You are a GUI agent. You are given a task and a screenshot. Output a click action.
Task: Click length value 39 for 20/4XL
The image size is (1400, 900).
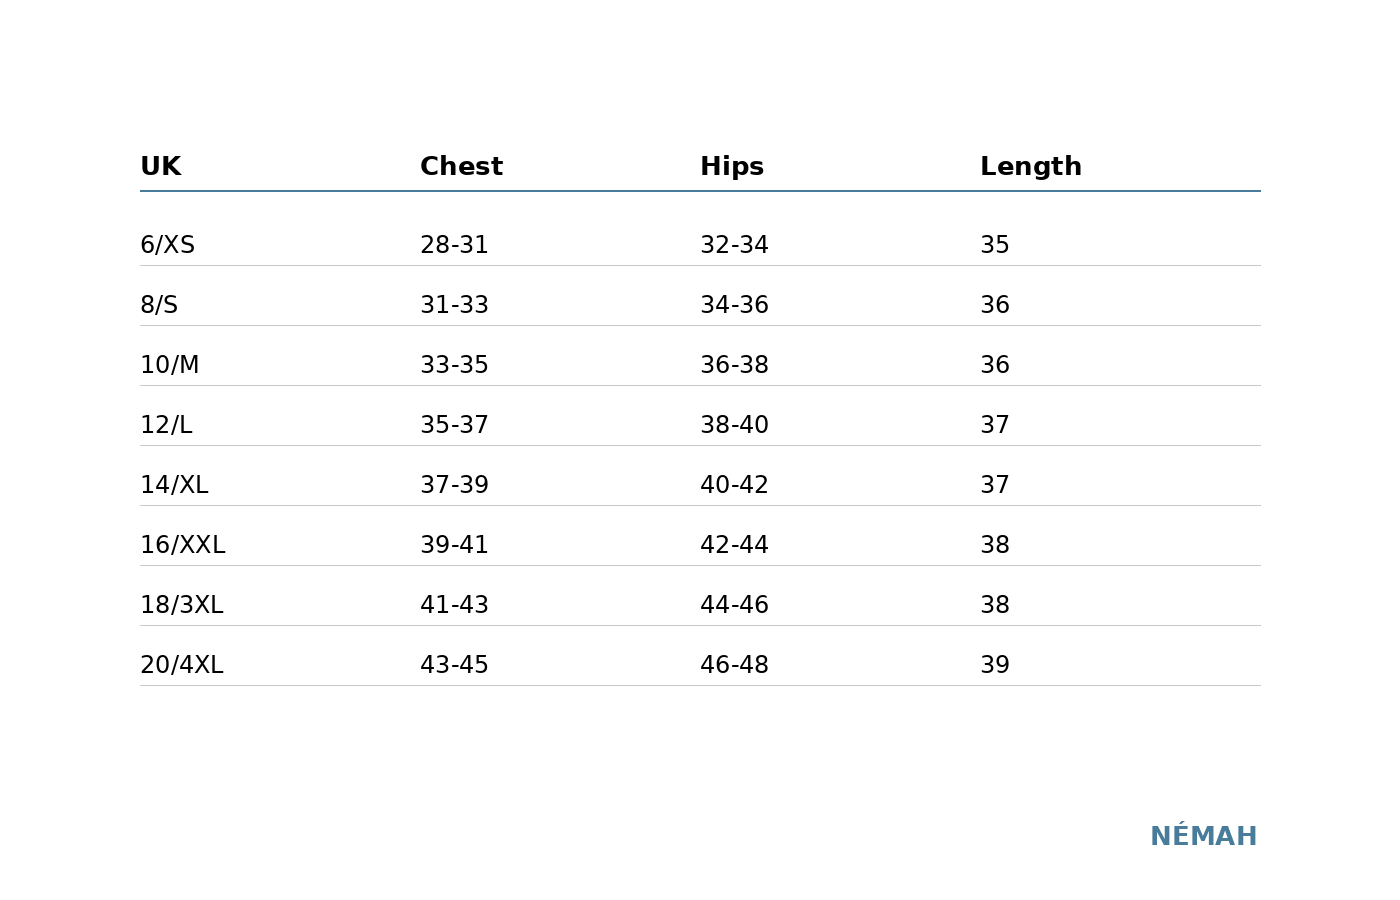tap(994, 665)
